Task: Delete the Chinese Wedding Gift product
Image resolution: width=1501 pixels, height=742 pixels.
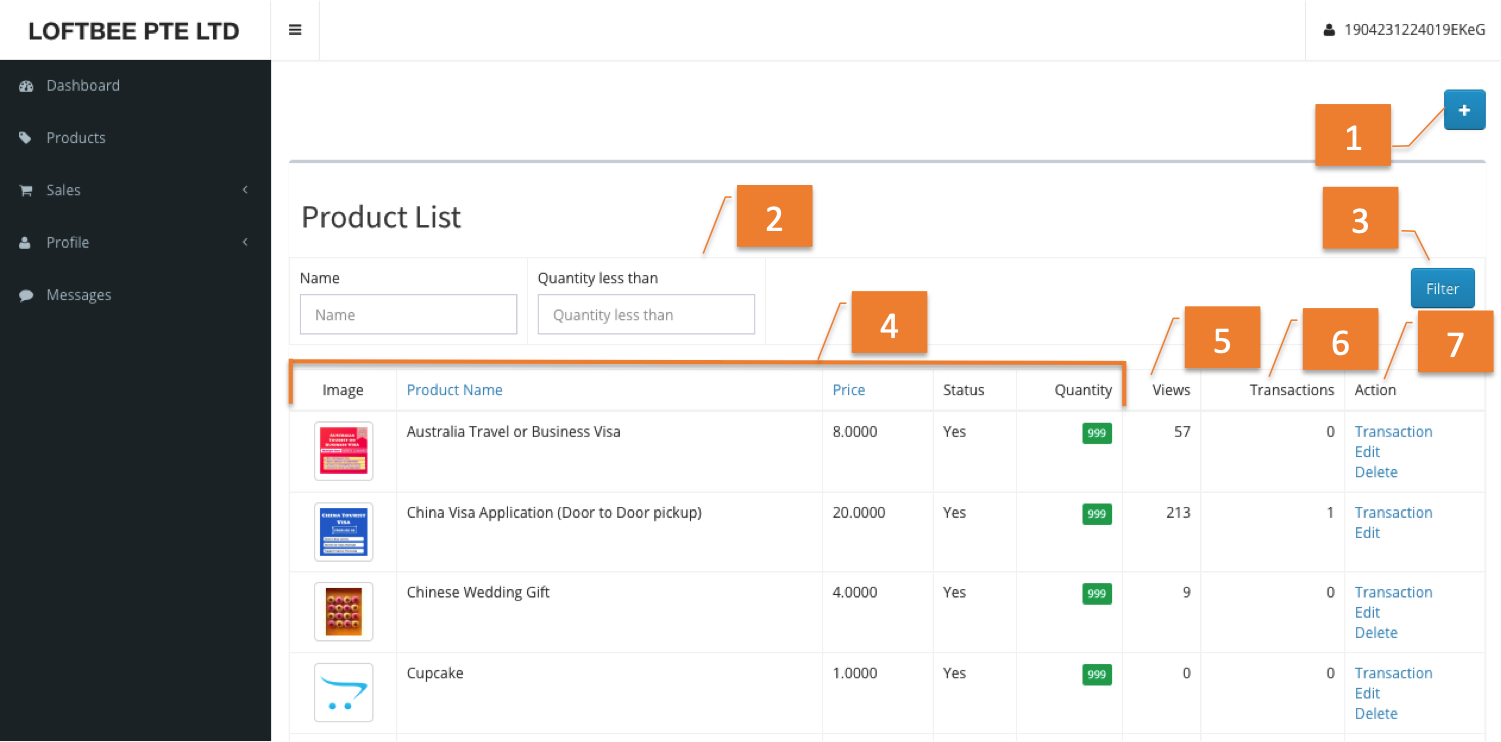Action: 1376,633
